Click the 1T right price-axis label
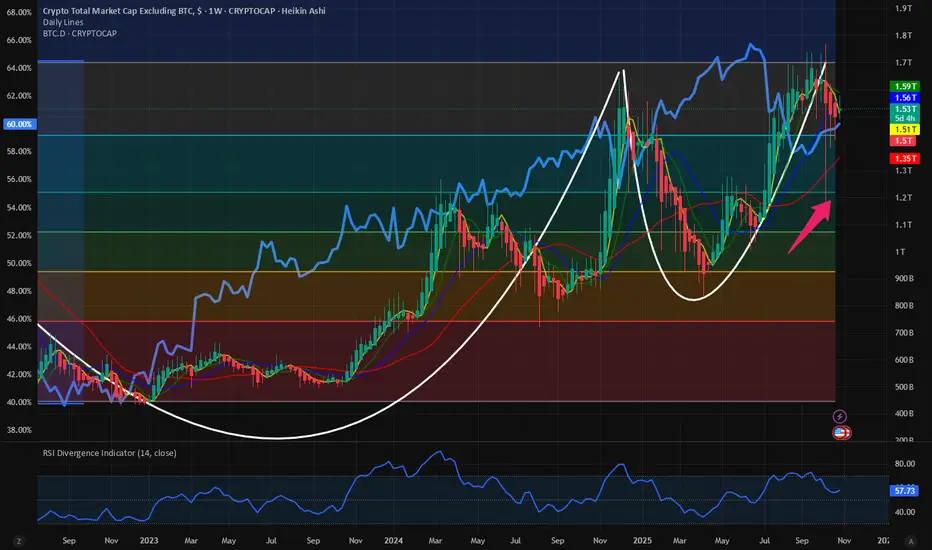This screenshot has width=932, height=550. click(900, 252)
